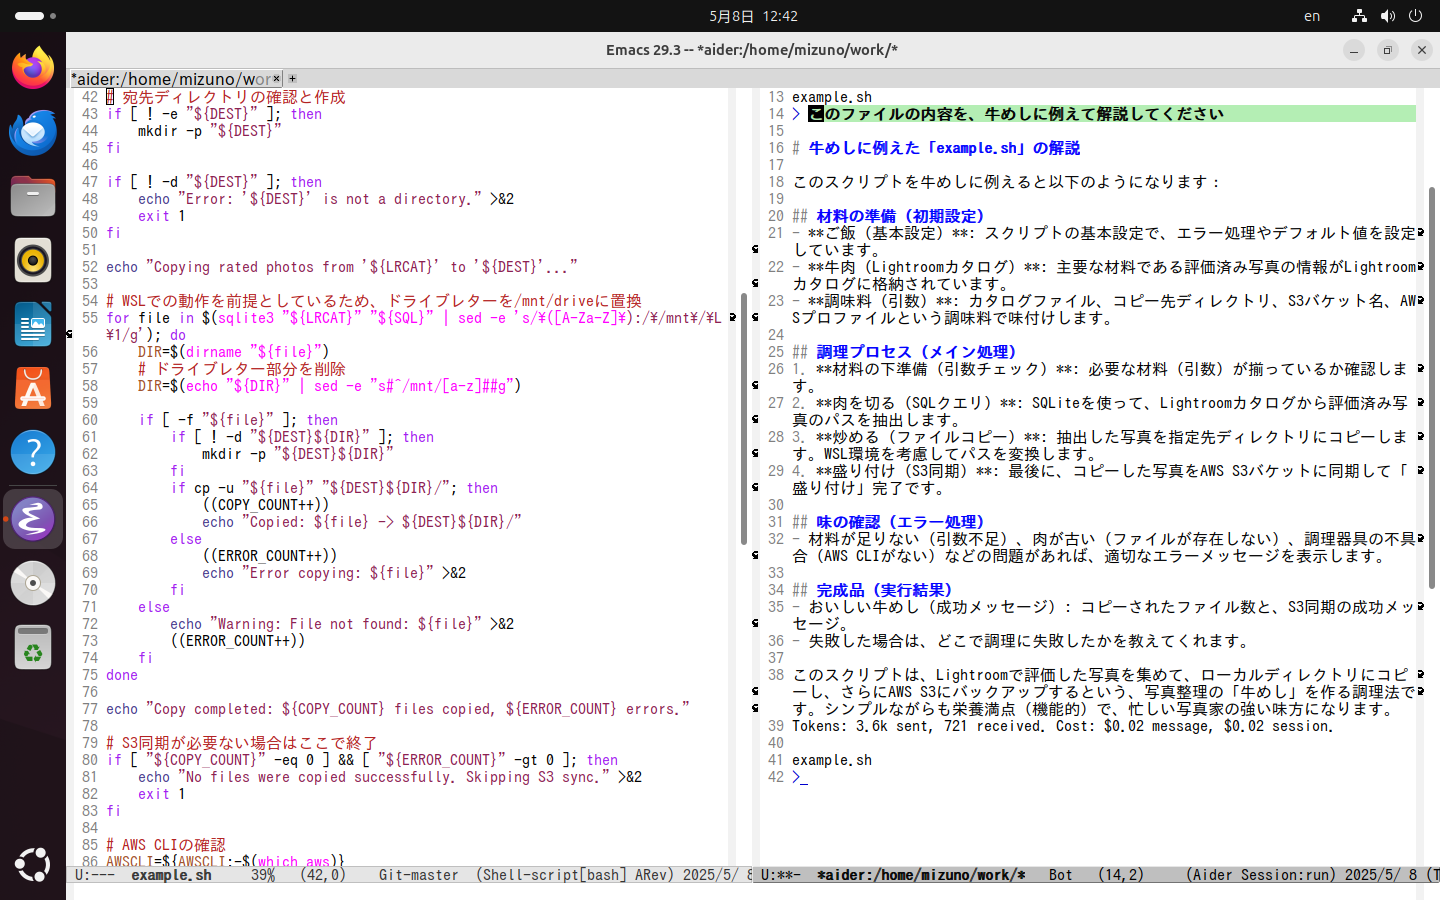Click the Emacs icon in the dock
This screenshot has width=1440, height=900.
click(33, 519)
